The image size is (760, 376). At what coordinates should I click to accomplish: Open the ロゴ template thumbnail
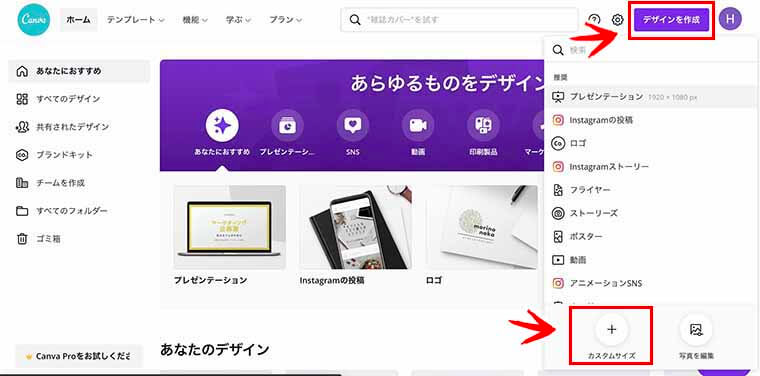481,227
